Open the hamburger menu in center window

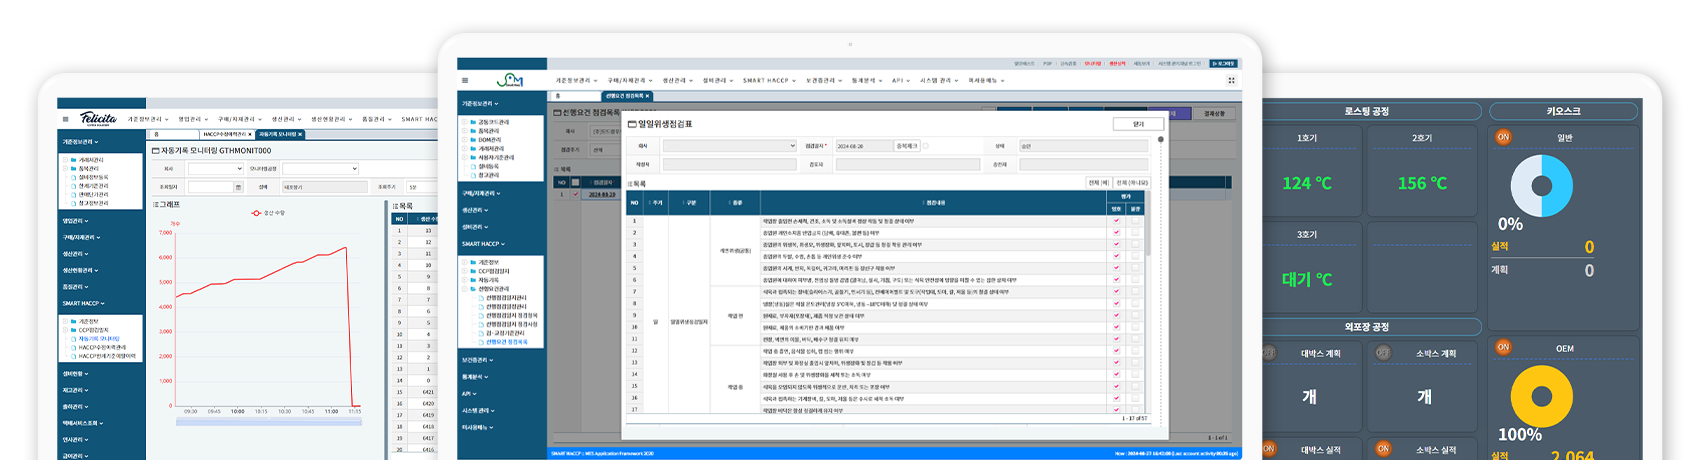pos(464,81)
